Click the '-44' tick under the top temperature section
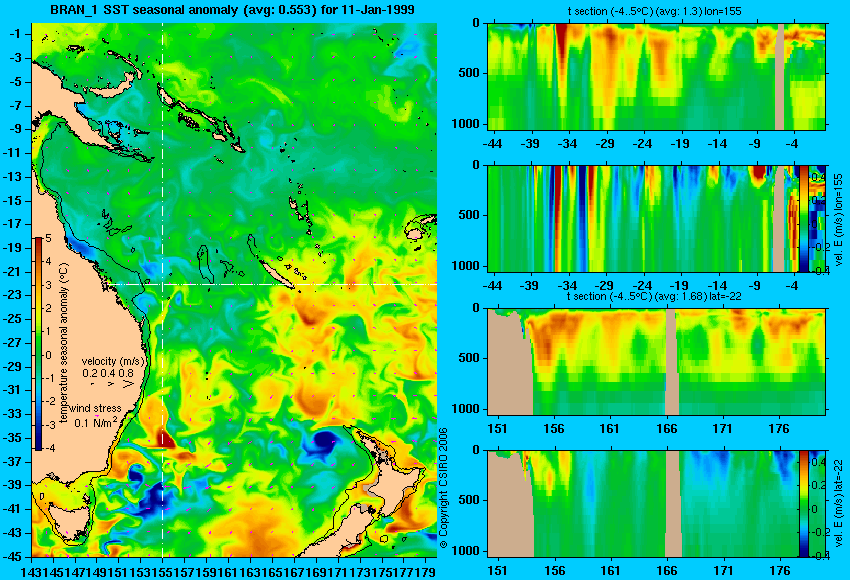 pyautogui.click(x=492, y=144)
